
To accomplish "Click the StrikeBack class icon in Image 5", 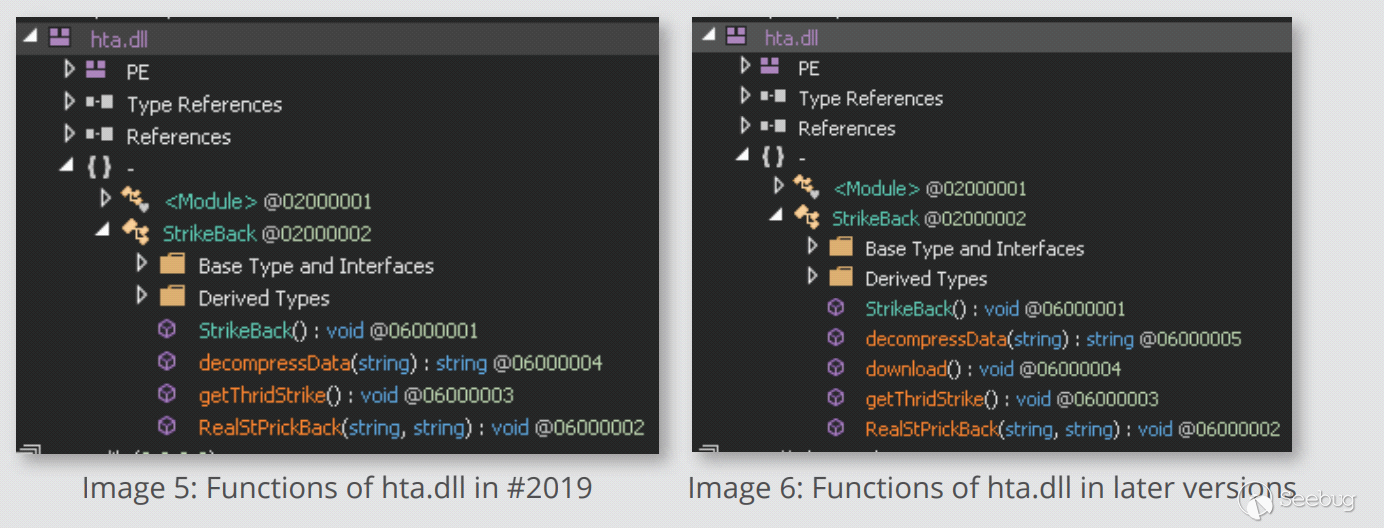I will (x=136, y=233).
